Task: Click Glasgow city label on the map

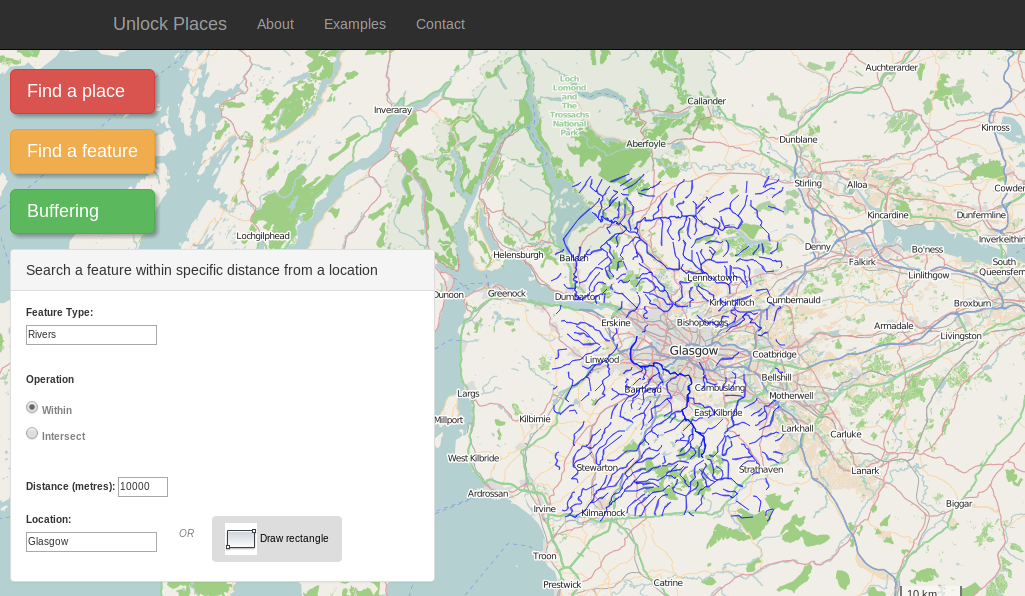Action: pyautogui.click(x=693, y=351)
